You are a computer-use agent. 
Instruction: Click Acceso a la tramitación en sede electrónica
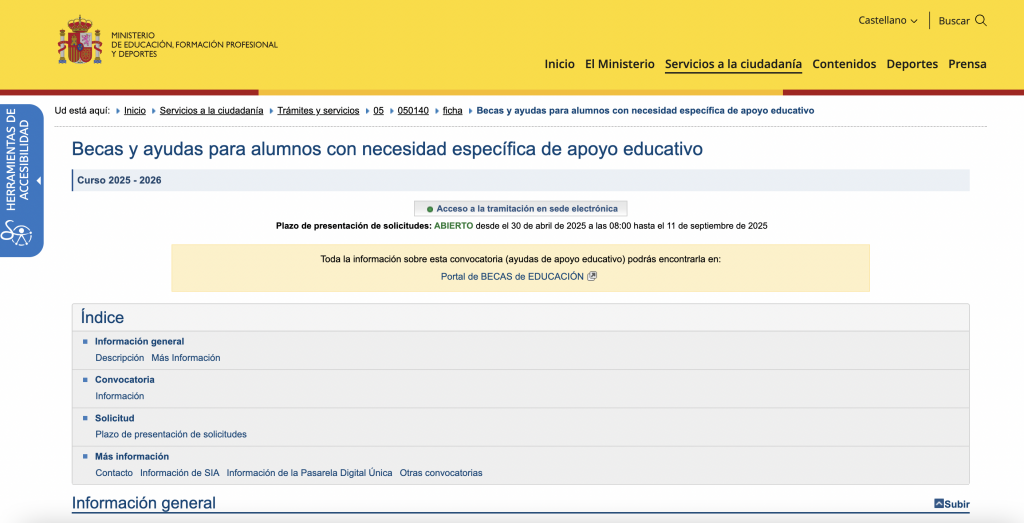[526, 209]
